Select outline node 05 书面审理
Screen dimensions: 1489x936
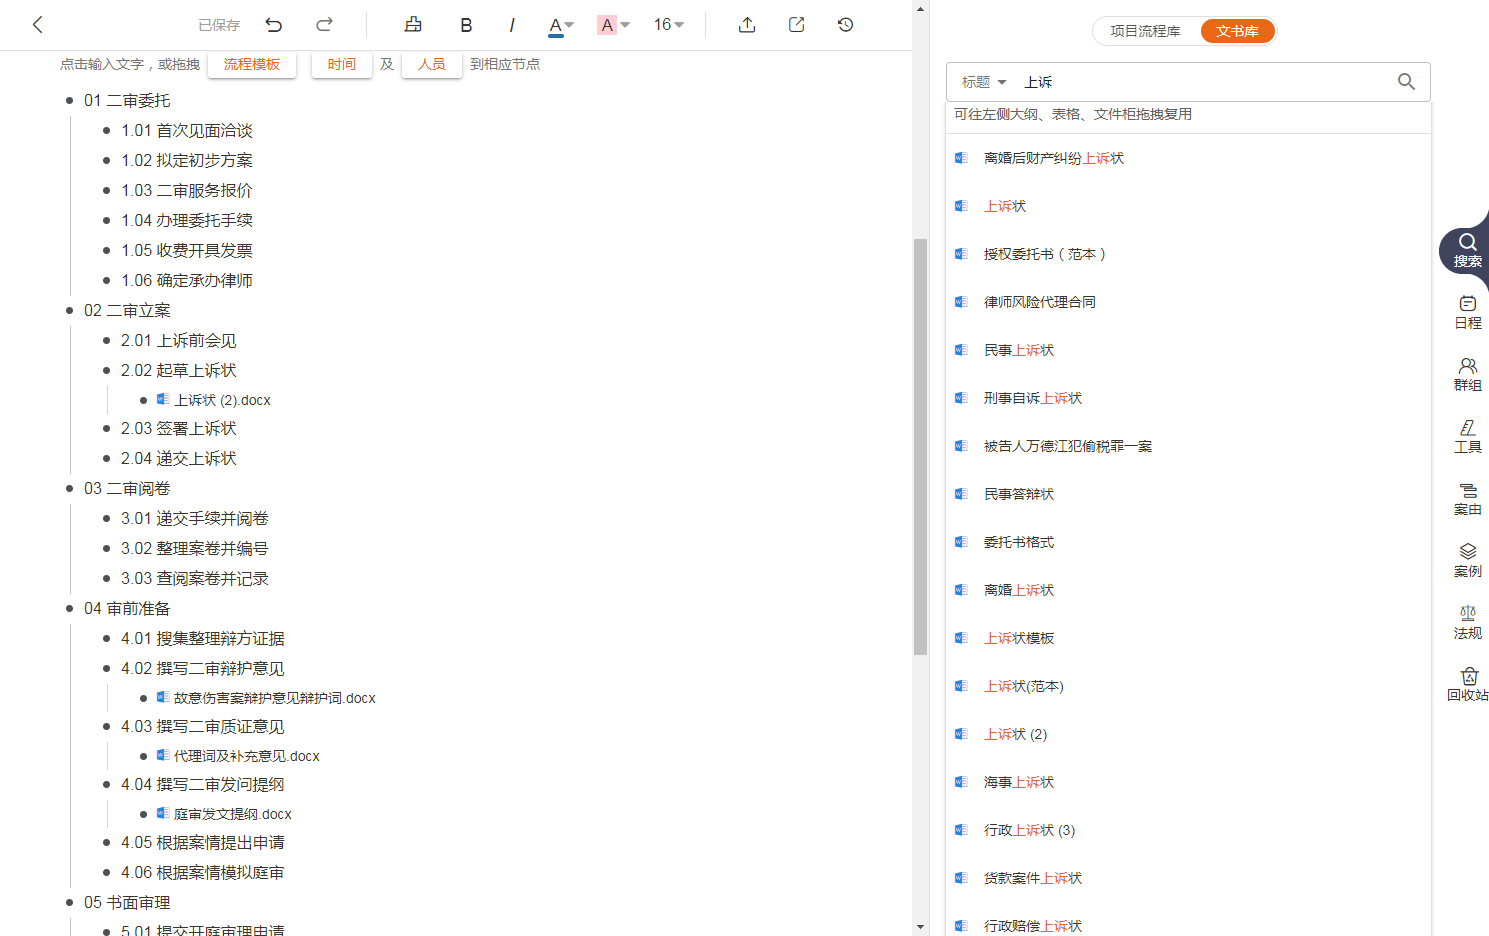coord(127,902)
